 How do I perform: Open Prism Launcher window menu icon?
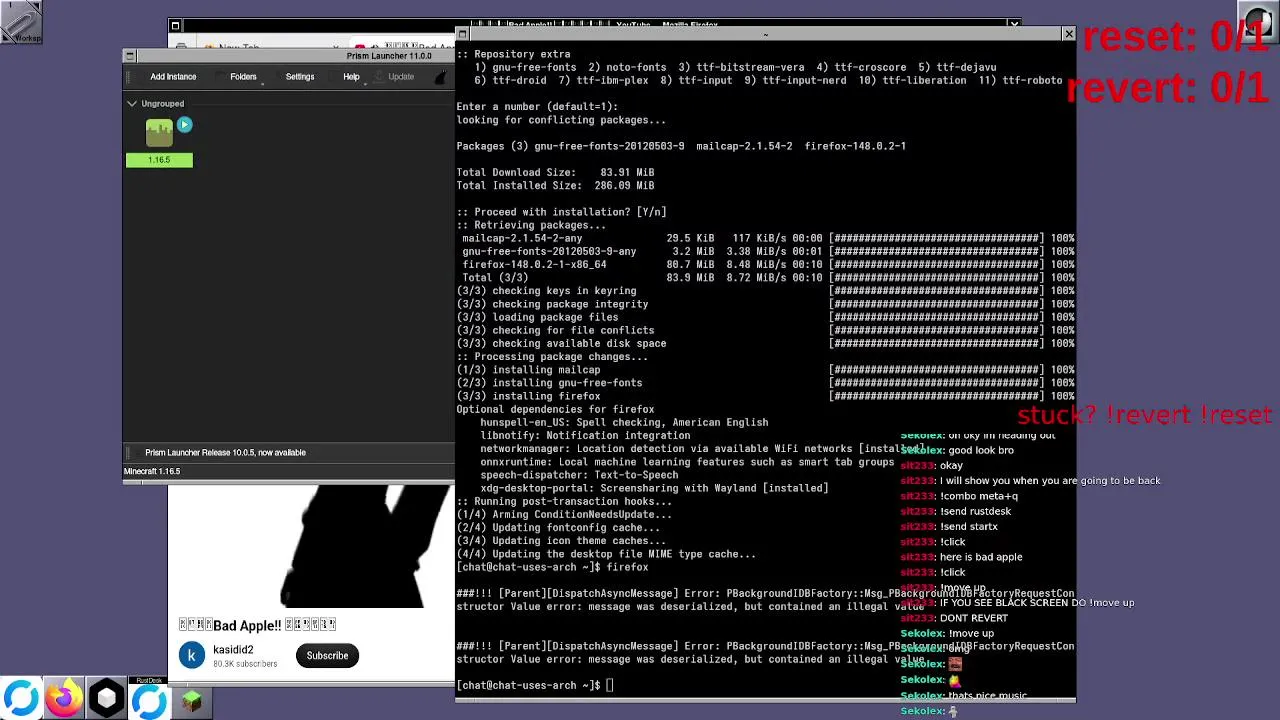pos(129,56)
